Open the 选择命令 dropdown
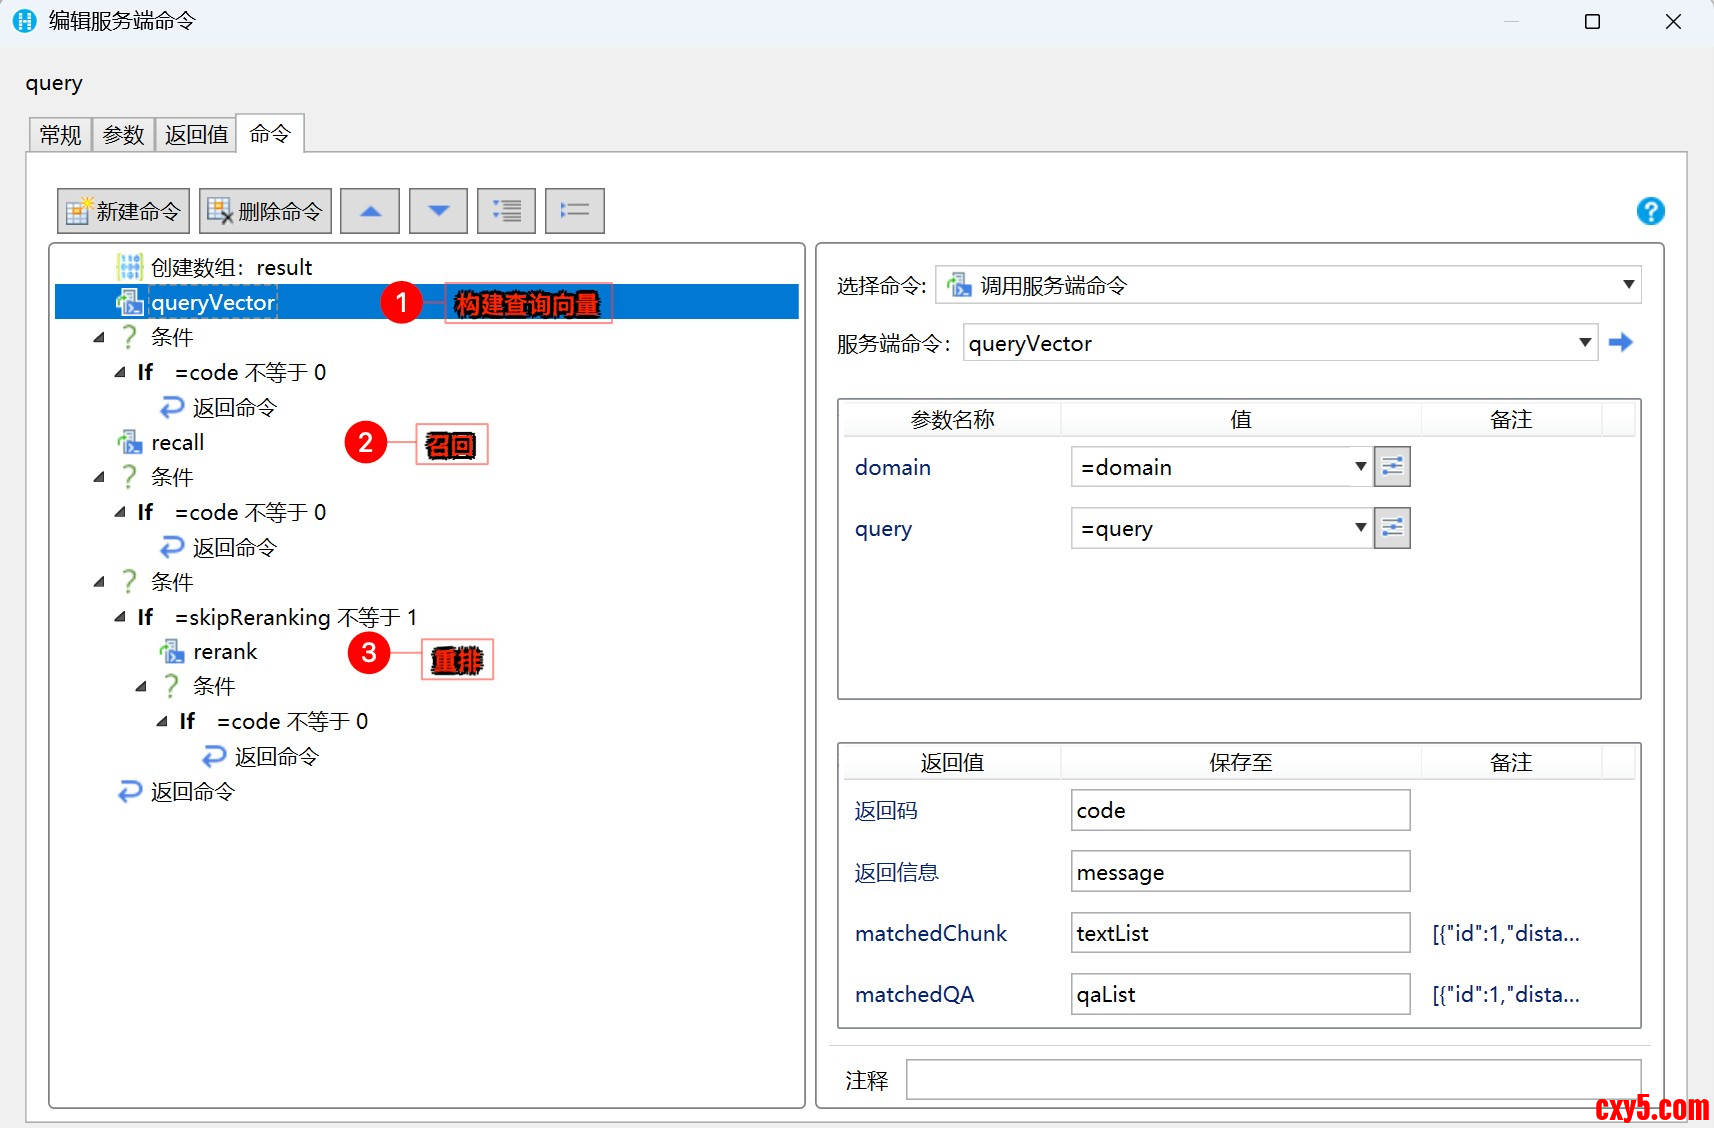Screen dimensions: 1714x1128 point(1628,285)
